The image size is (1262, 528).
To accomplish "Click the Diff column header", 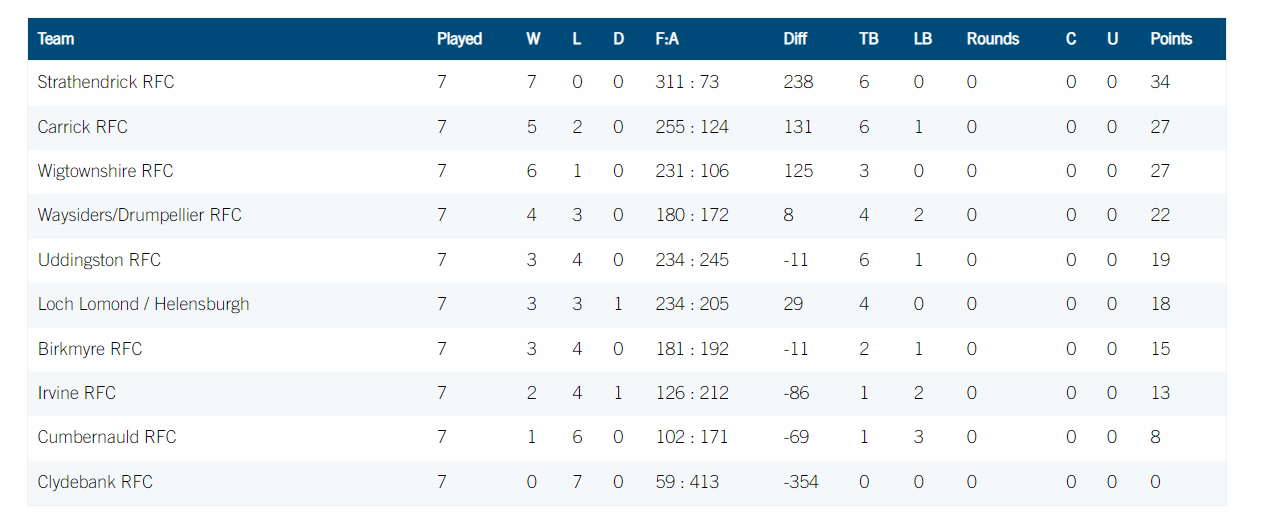I will [795, 39].
